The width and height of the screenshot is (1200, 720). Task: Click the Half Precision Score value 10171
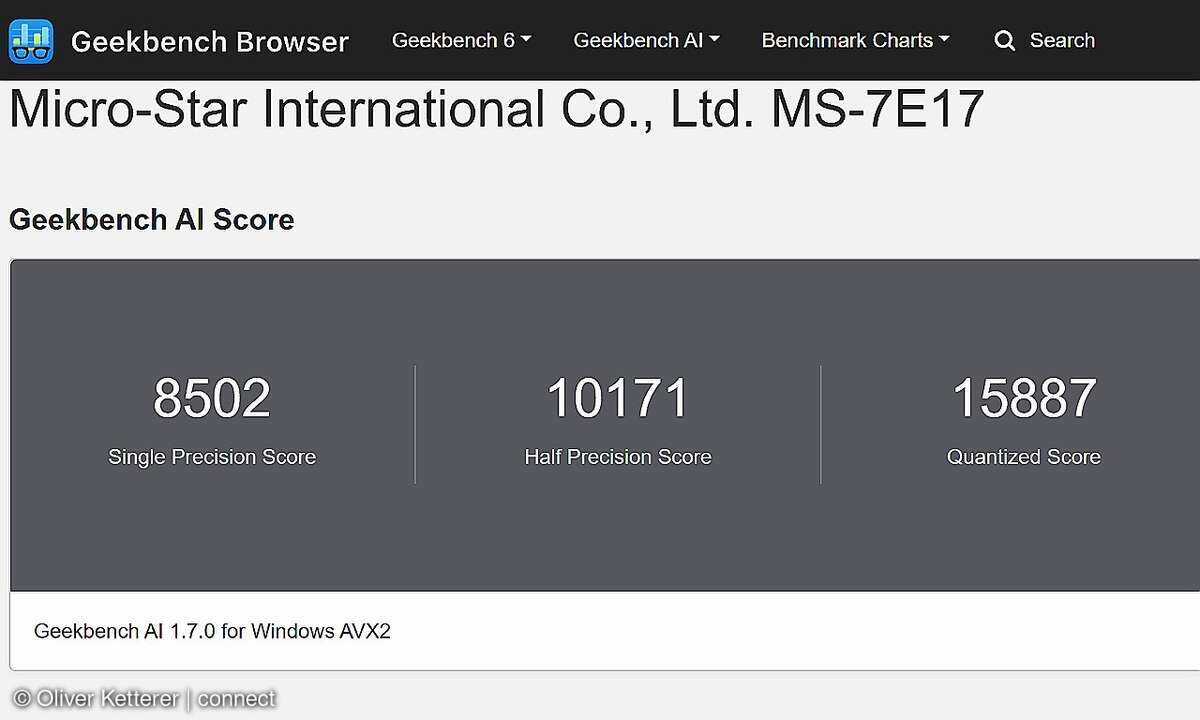617,398
